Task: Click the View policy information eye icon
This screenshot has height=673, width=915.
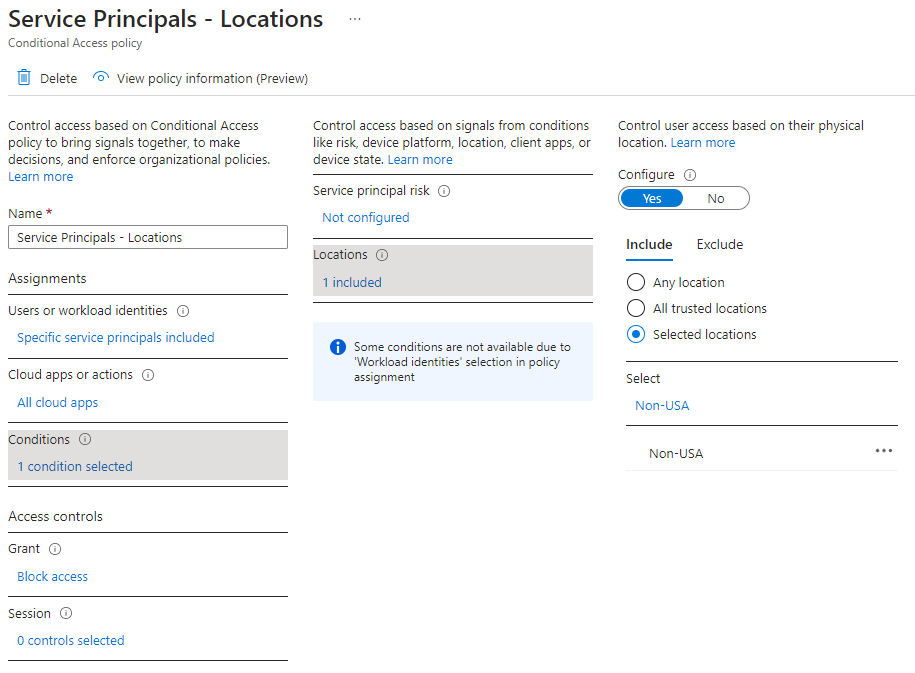Action: coord(100,78)
